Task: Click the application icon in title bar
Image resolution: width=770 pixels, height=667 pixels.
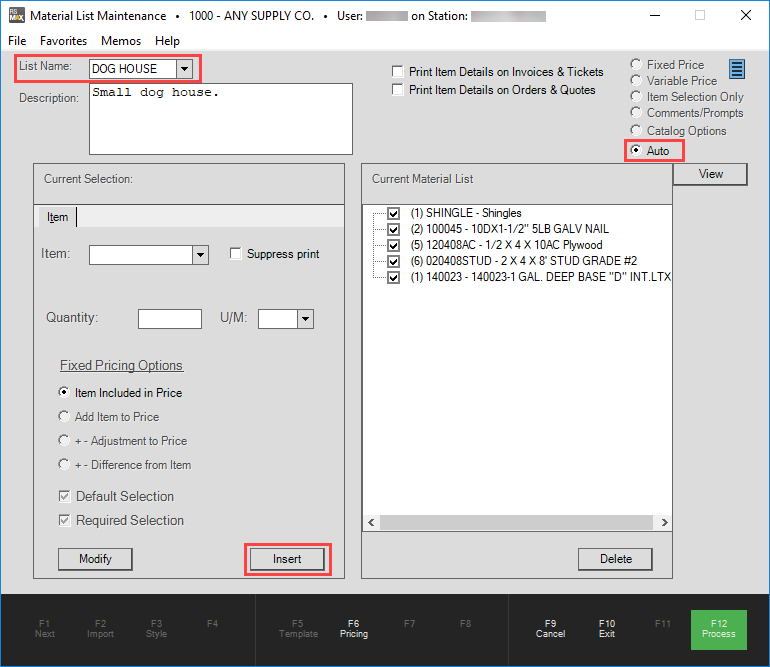Action: [16, 15]
